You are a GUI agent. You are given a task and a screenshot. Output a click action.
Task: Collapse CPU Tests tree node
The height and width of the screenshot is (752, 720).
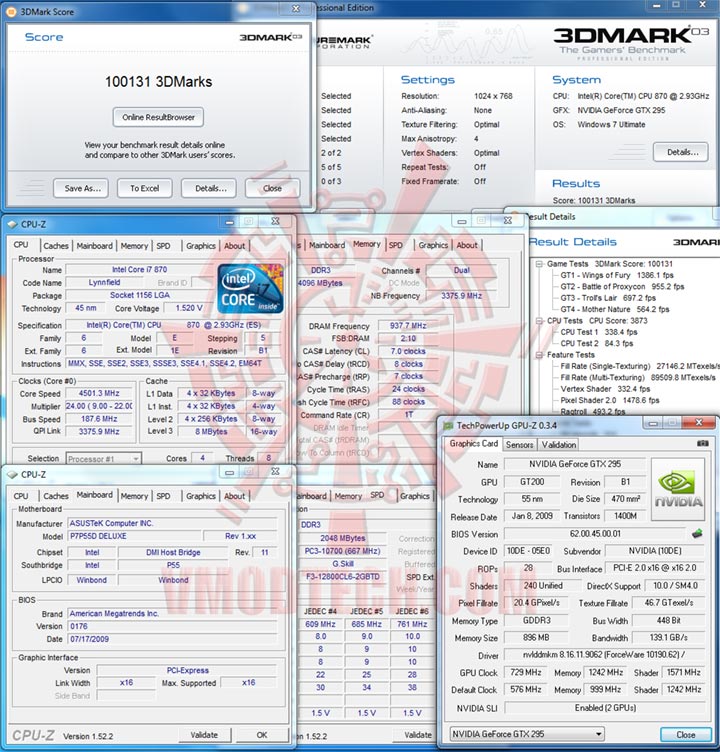539,321
